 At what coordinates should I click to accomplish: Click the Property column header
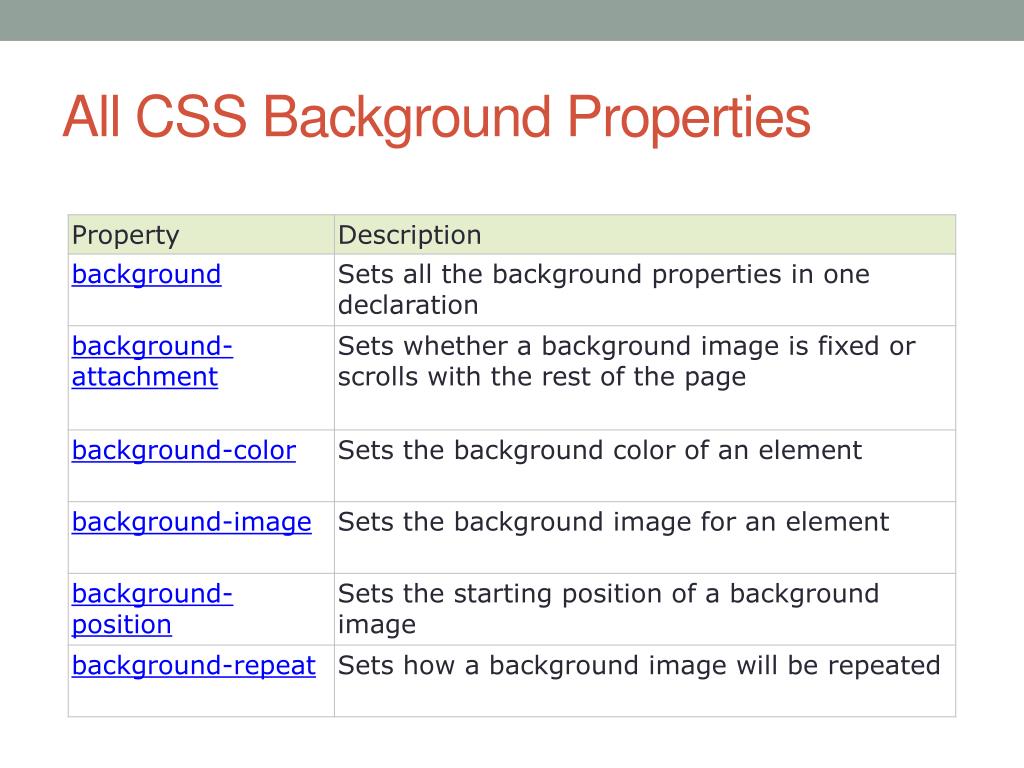[x=123, y=235]
